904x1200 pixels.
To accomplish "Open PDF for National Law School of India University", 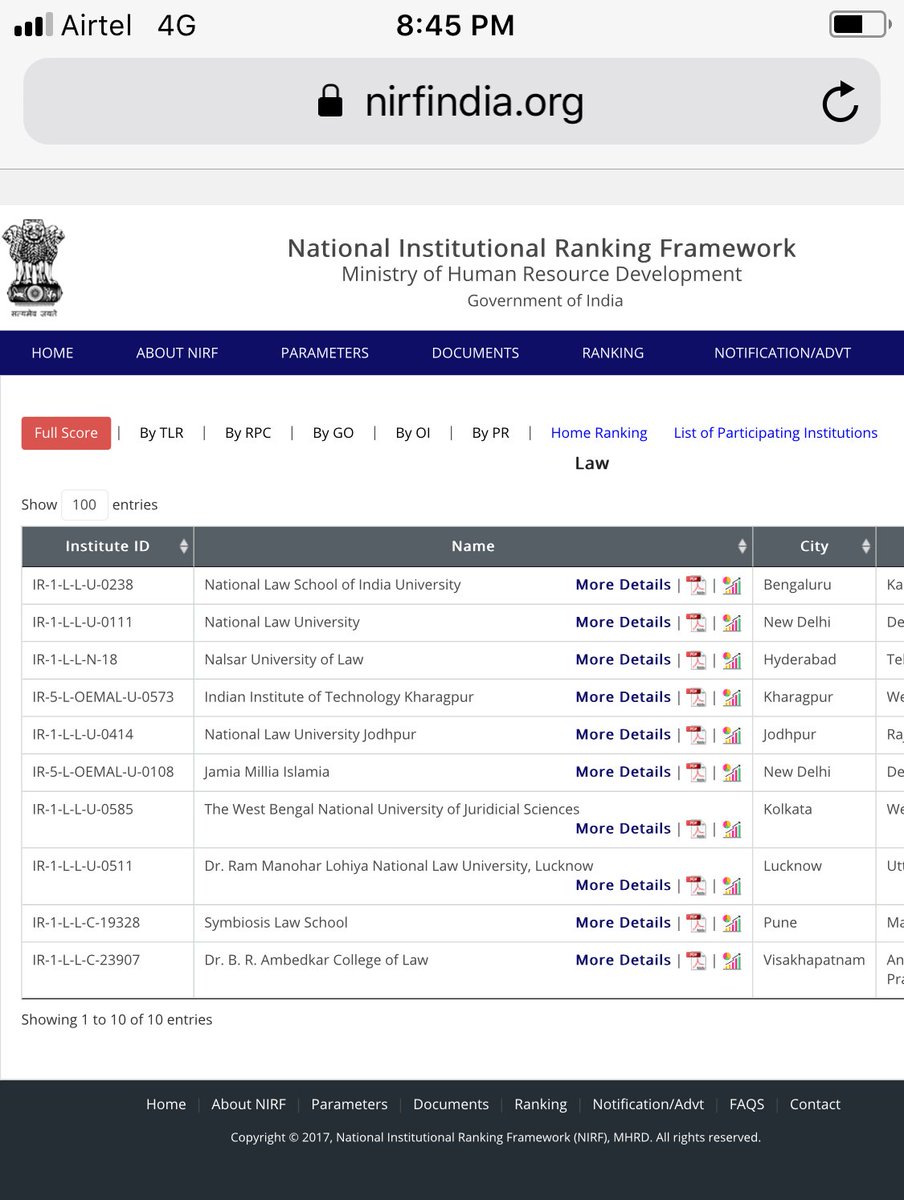I will coord(696,585).
